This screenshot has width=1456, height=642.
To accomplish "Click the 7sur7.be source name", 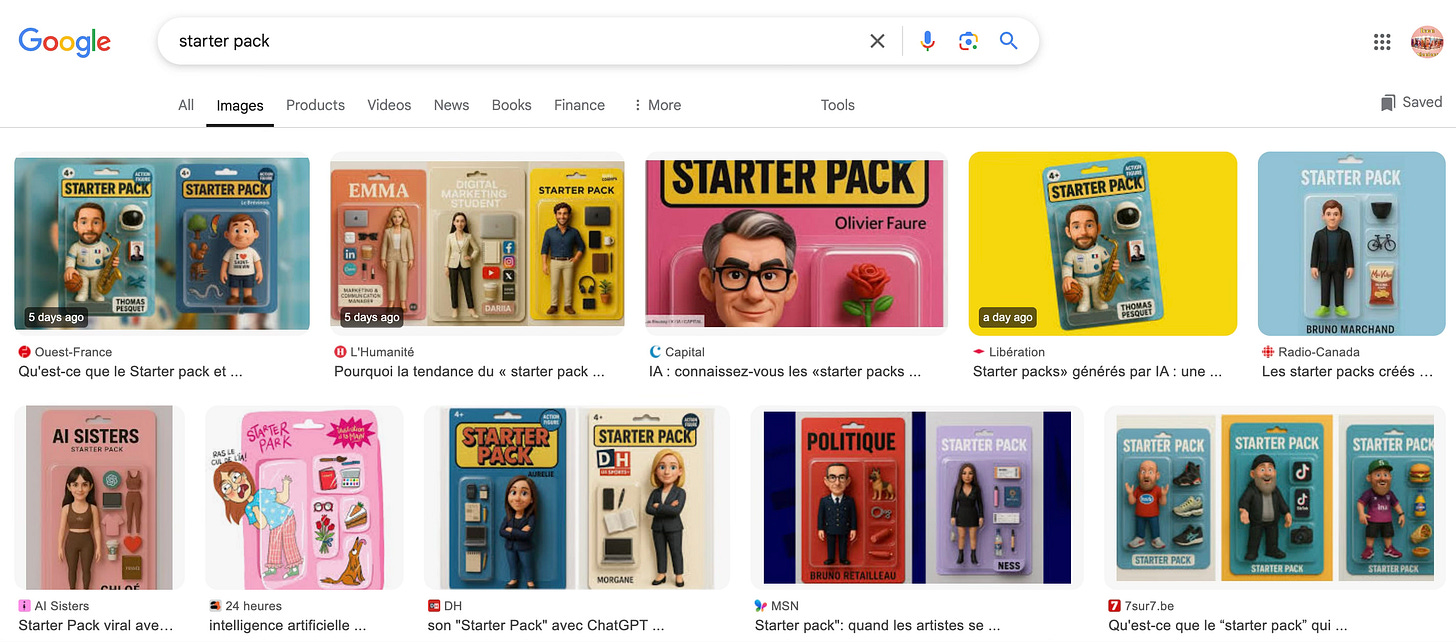I will tap(1150, 606).
